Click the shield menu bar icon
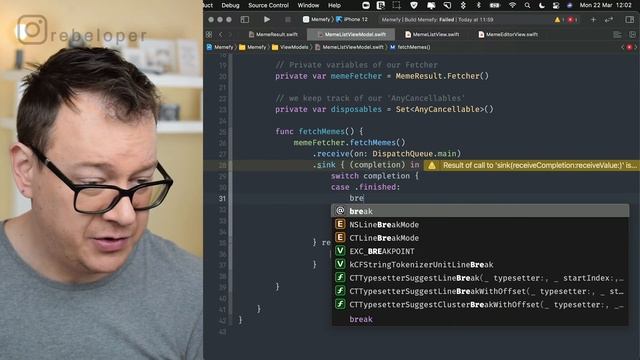Screen dimensions: 640x360 point(414,5)
